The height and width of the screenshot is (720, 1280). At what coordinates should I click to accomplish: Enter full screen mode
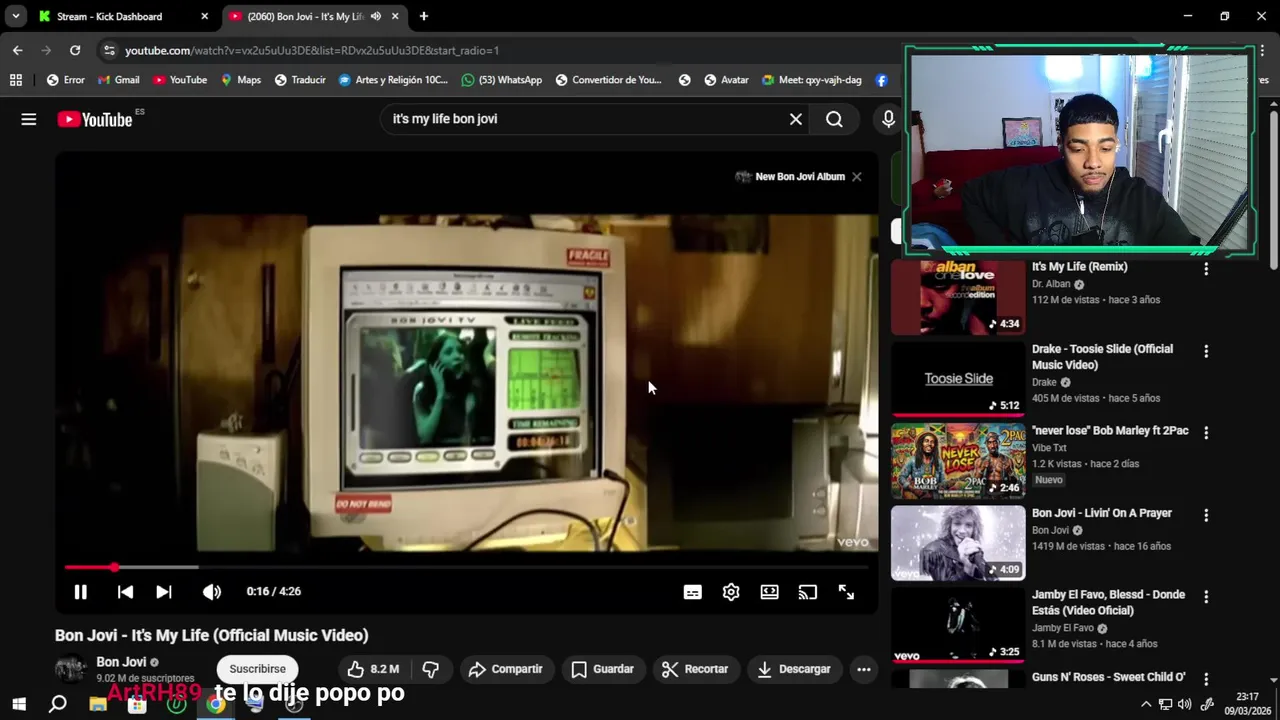tap(846, 592)
